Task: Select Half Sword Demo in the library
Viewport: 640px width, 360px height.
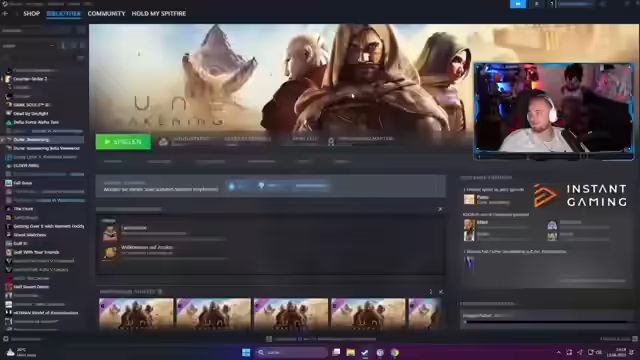Action: [31, 287]
